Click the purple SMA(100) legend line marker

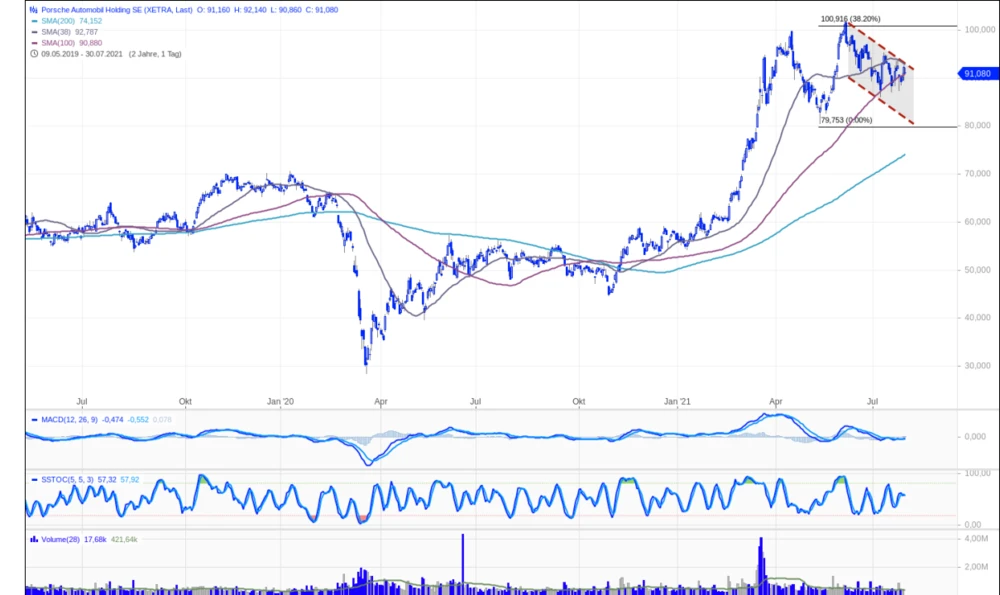(x=33, y=42)
